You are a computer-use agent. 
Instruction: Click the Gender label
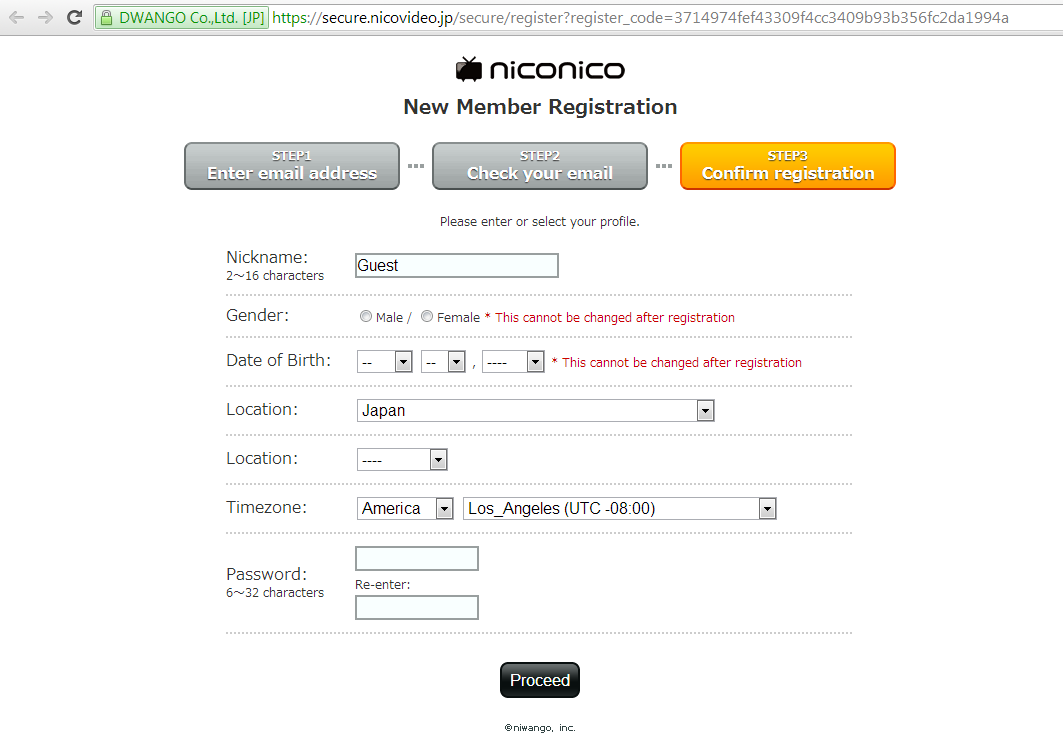coord(258,315)
